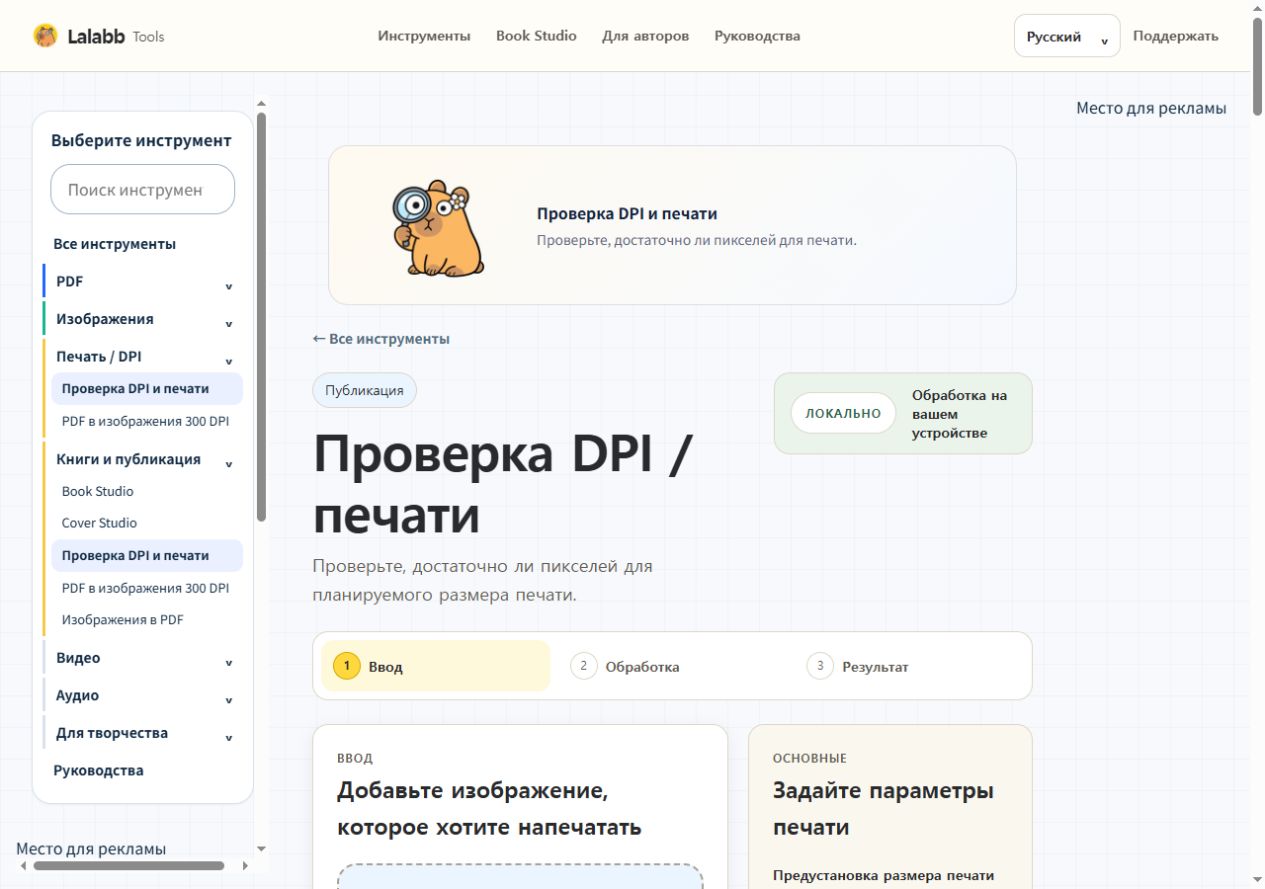This screenshot has height=889, width=1265.
Task: Expand the Изображения category chevron
Action: tap(229, 324)
